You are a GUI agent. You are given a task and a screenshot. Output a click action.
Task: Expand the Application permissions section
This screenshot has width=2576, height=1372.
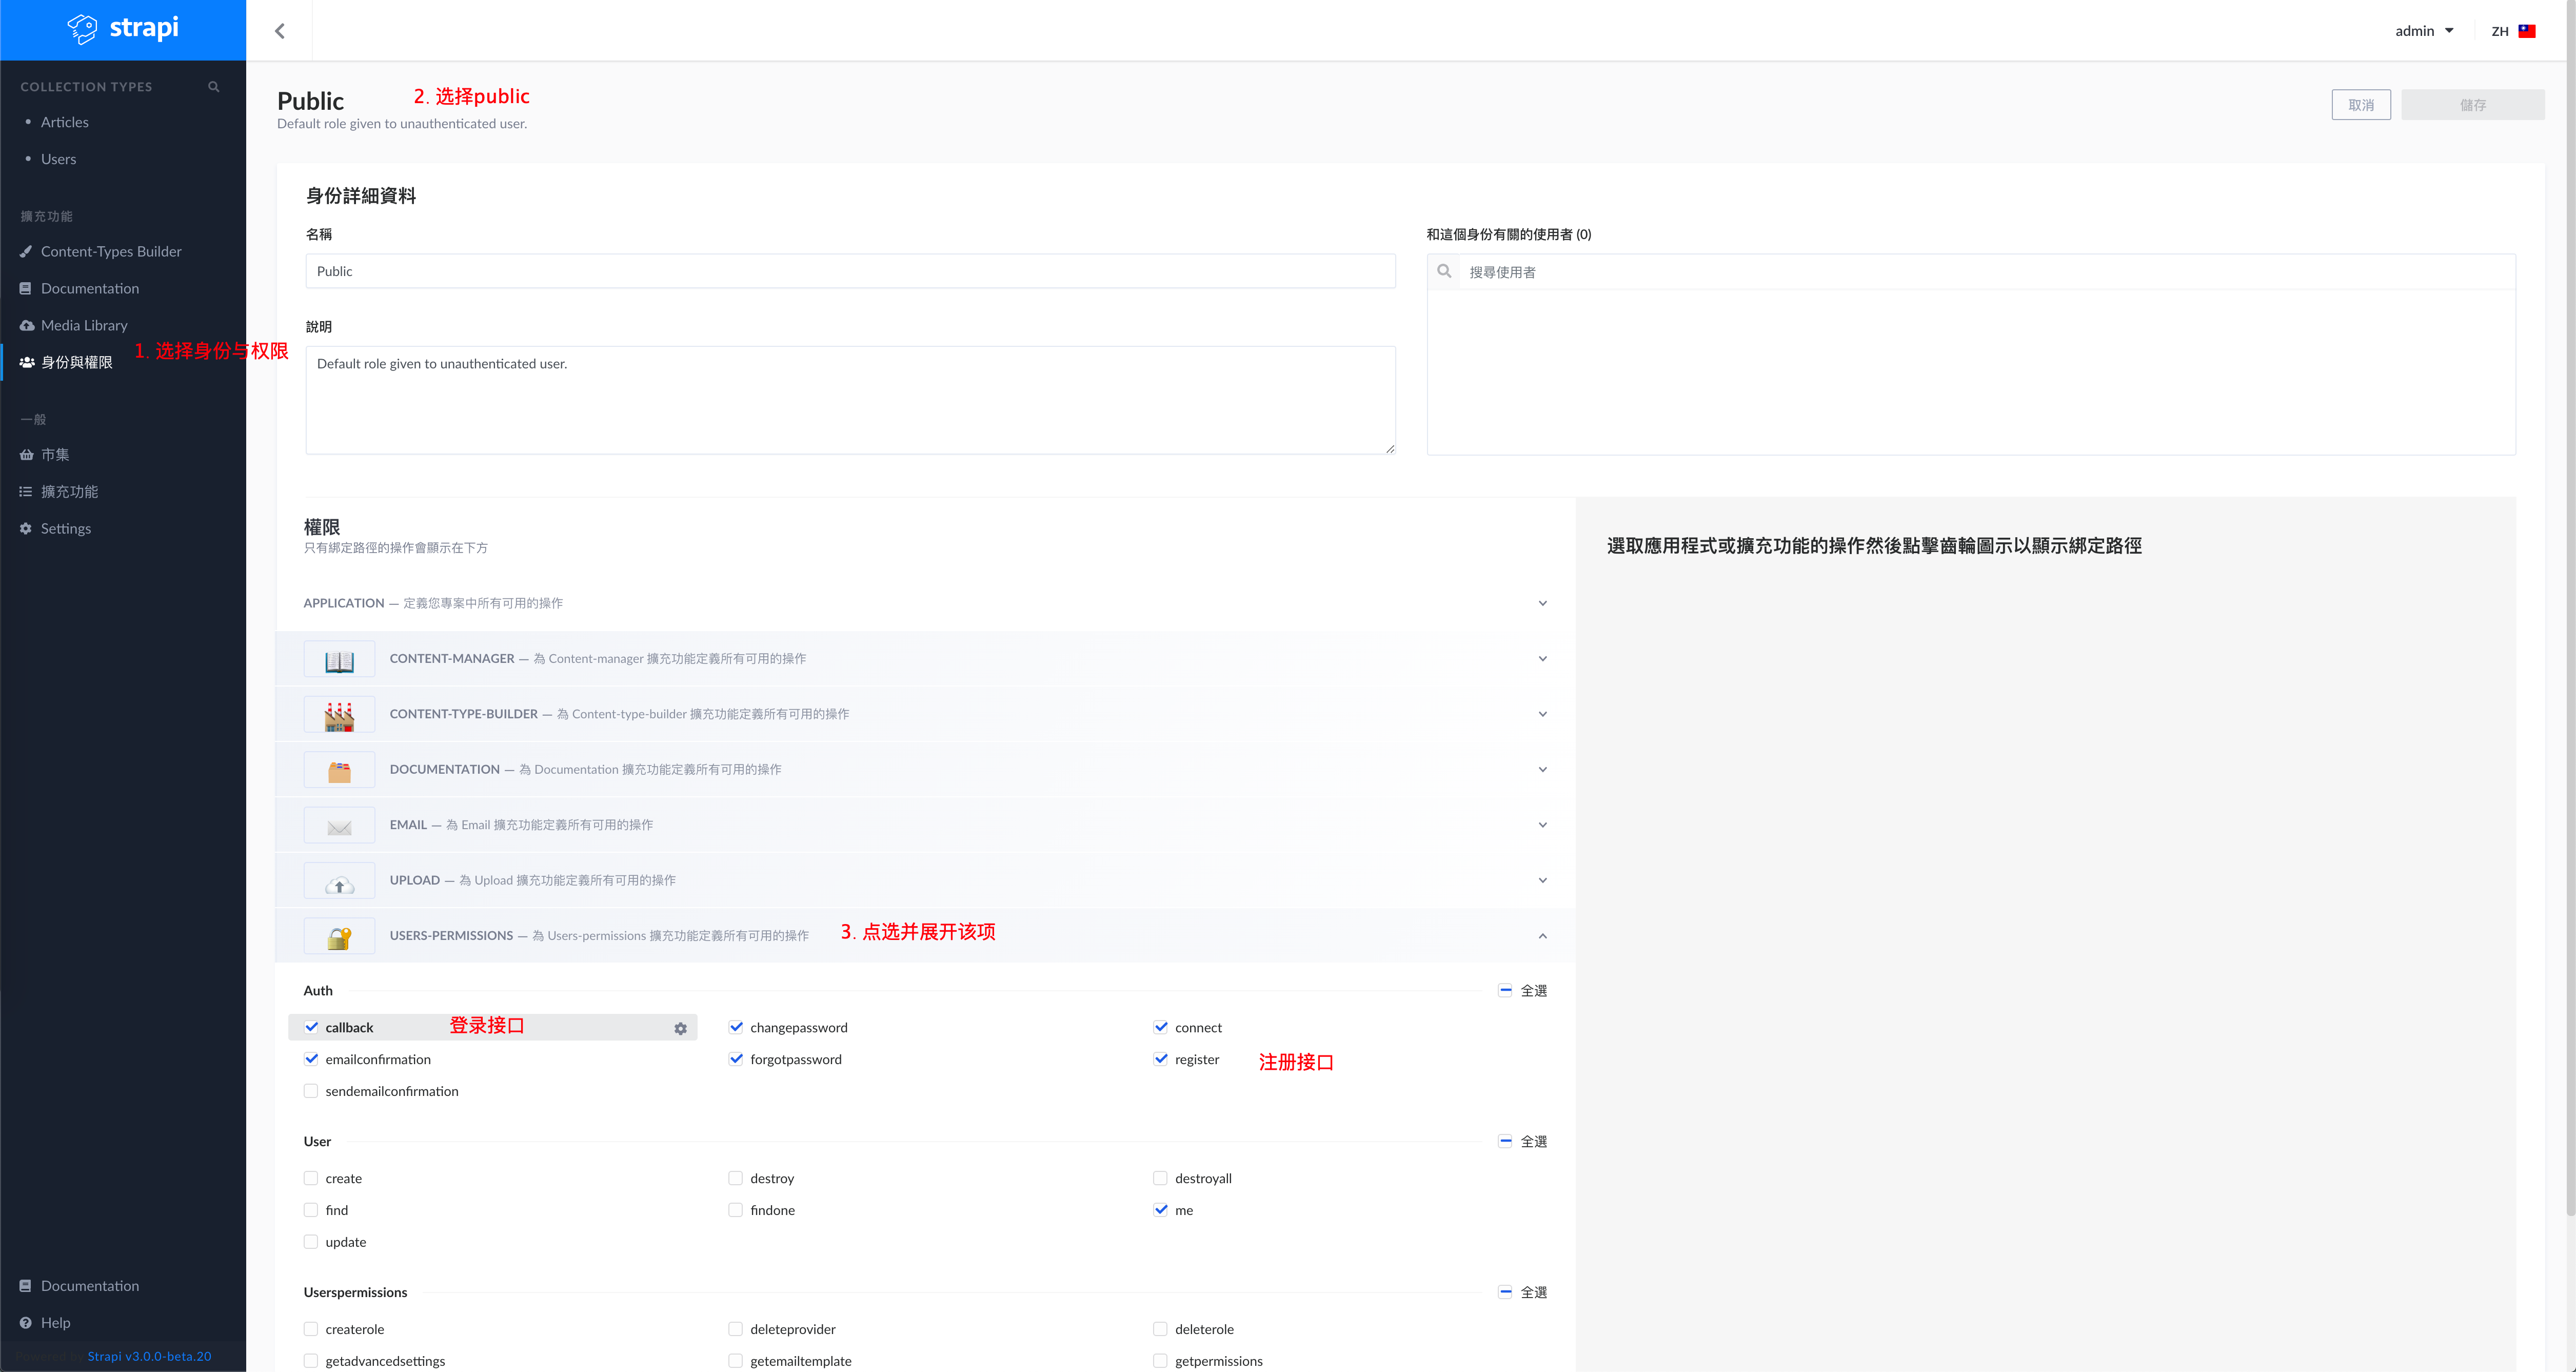click(1542, 603)
